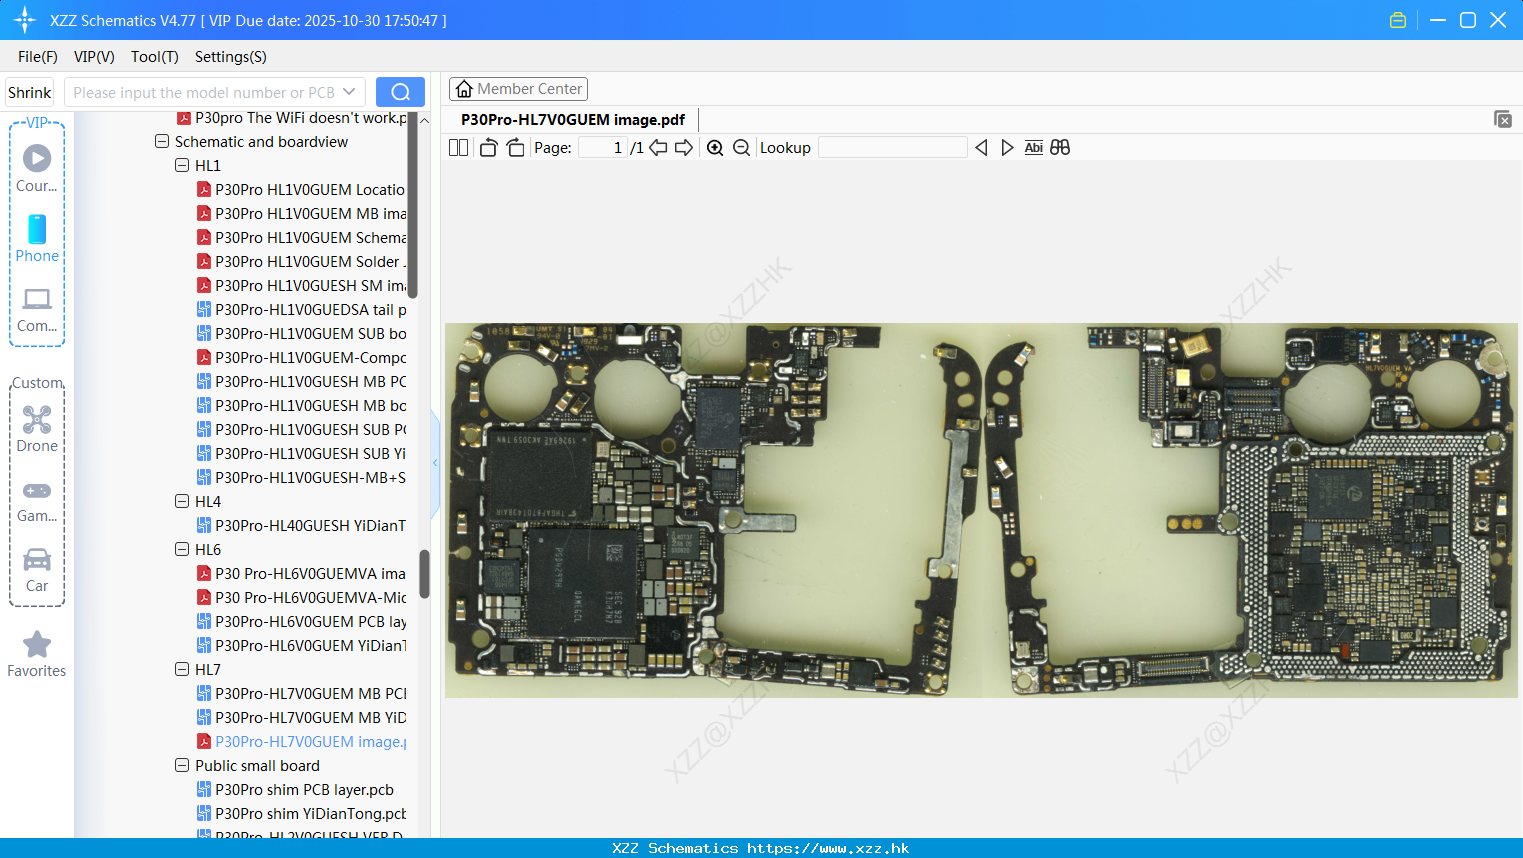Open the xzz.hk website link

click(828, 848)
